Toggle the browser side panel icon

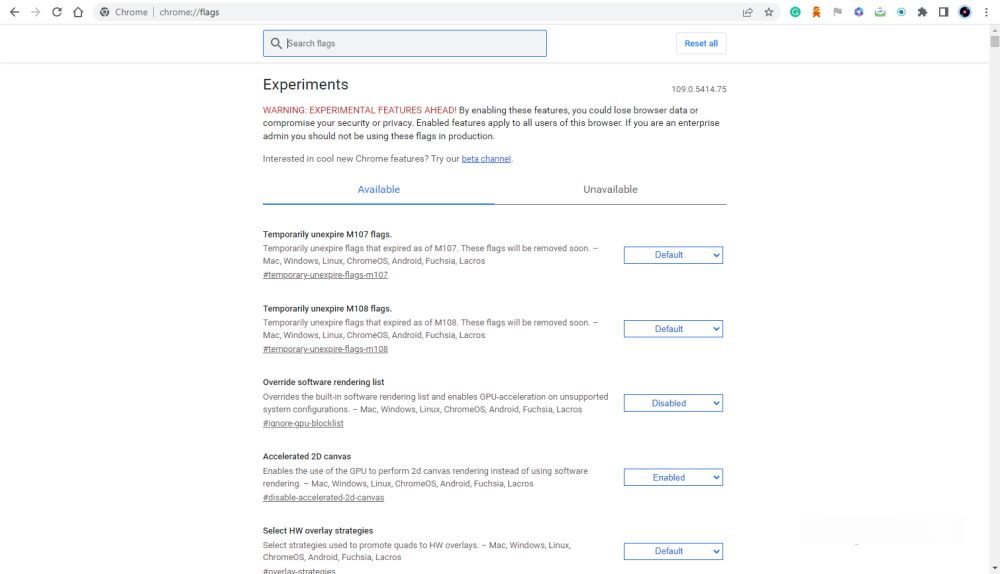943,12
